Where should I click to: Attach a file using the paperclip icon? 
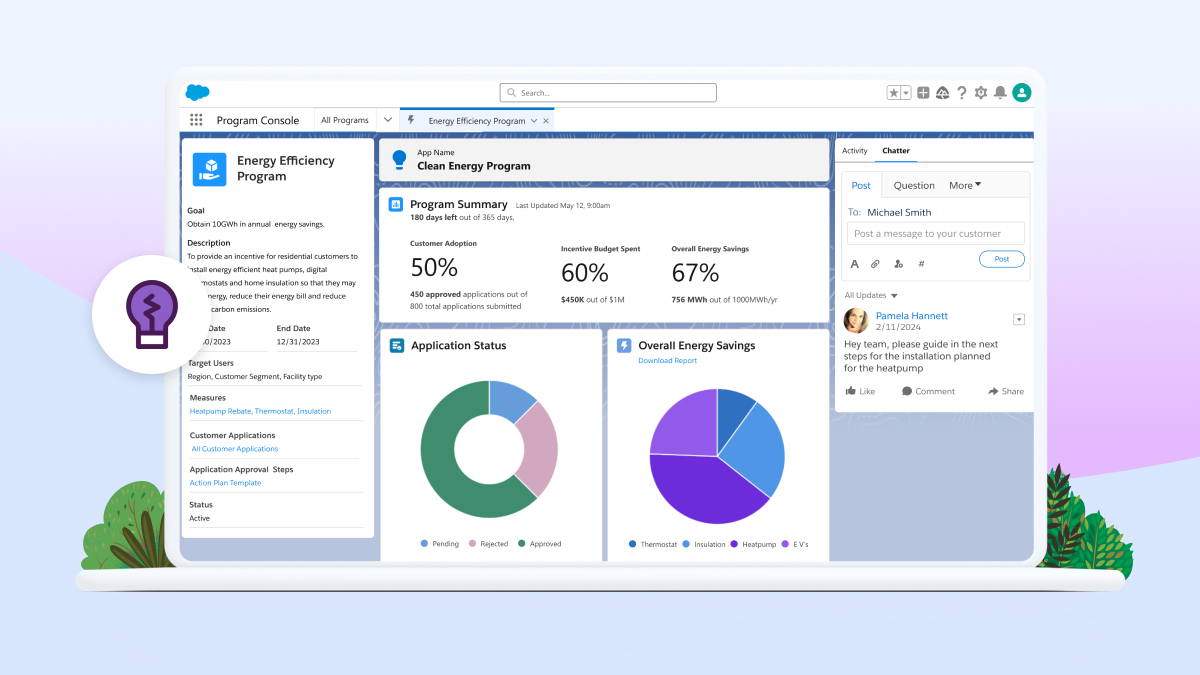(x=874, y=263)
